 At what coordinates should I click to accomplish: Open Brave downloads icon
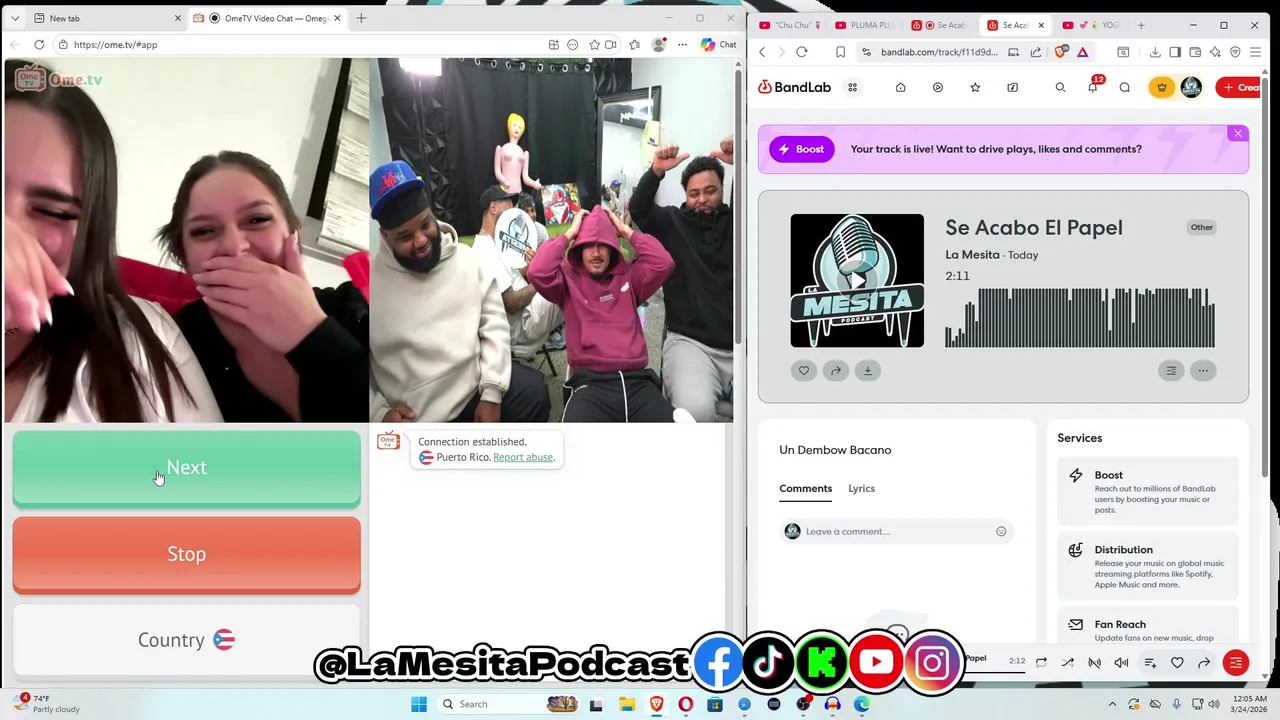(1155, 52)
